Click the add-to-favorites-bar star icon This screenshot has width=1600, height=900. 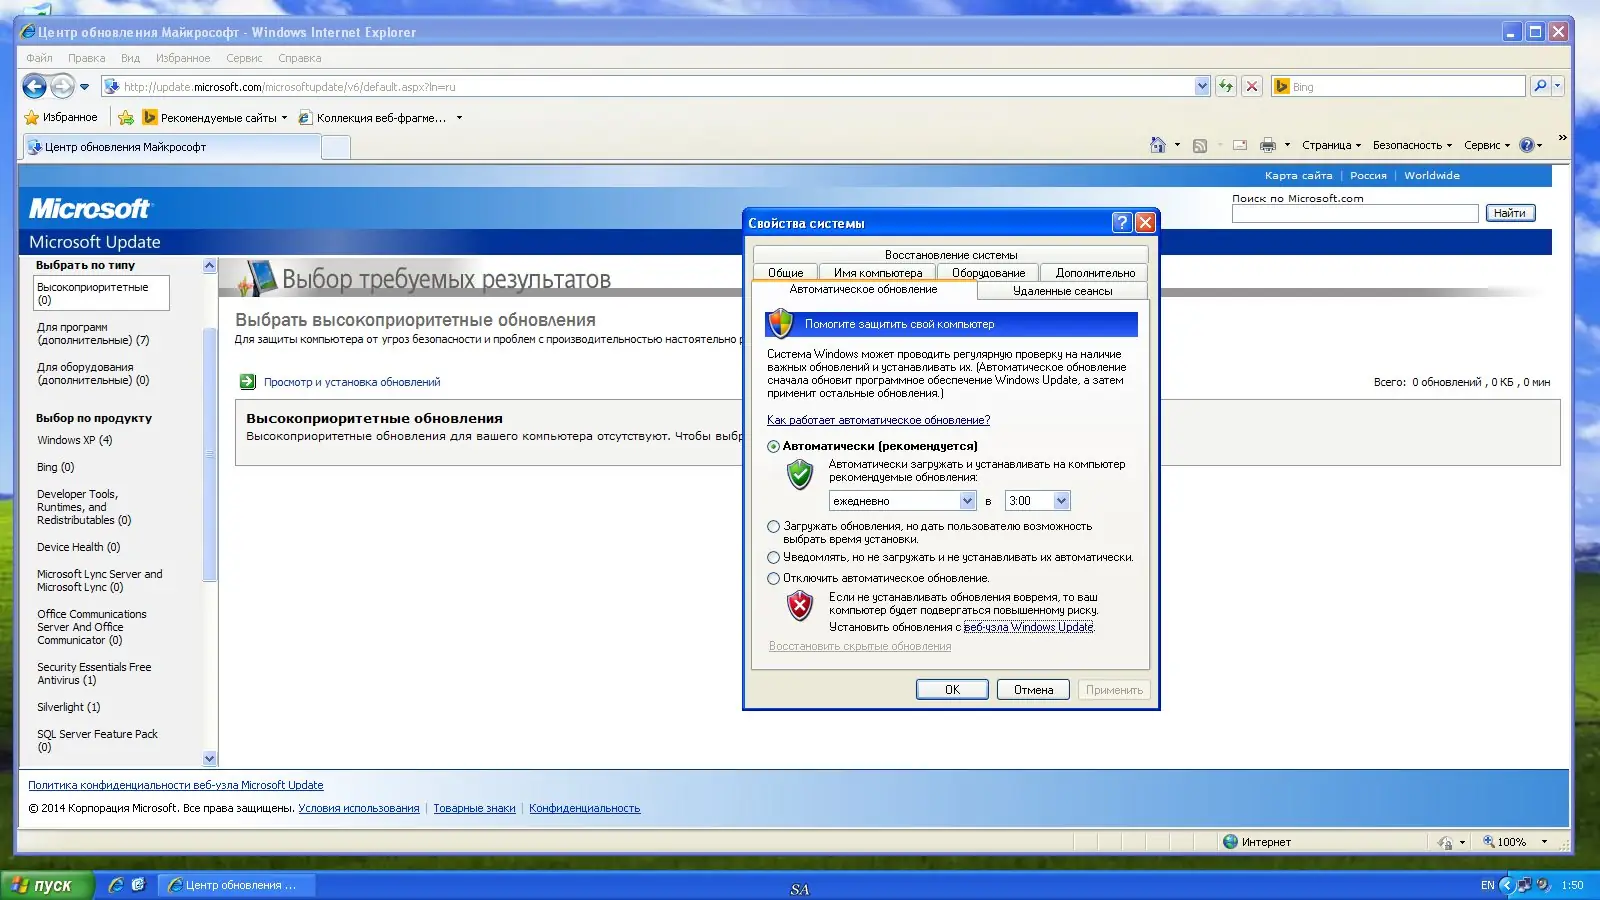126,118
